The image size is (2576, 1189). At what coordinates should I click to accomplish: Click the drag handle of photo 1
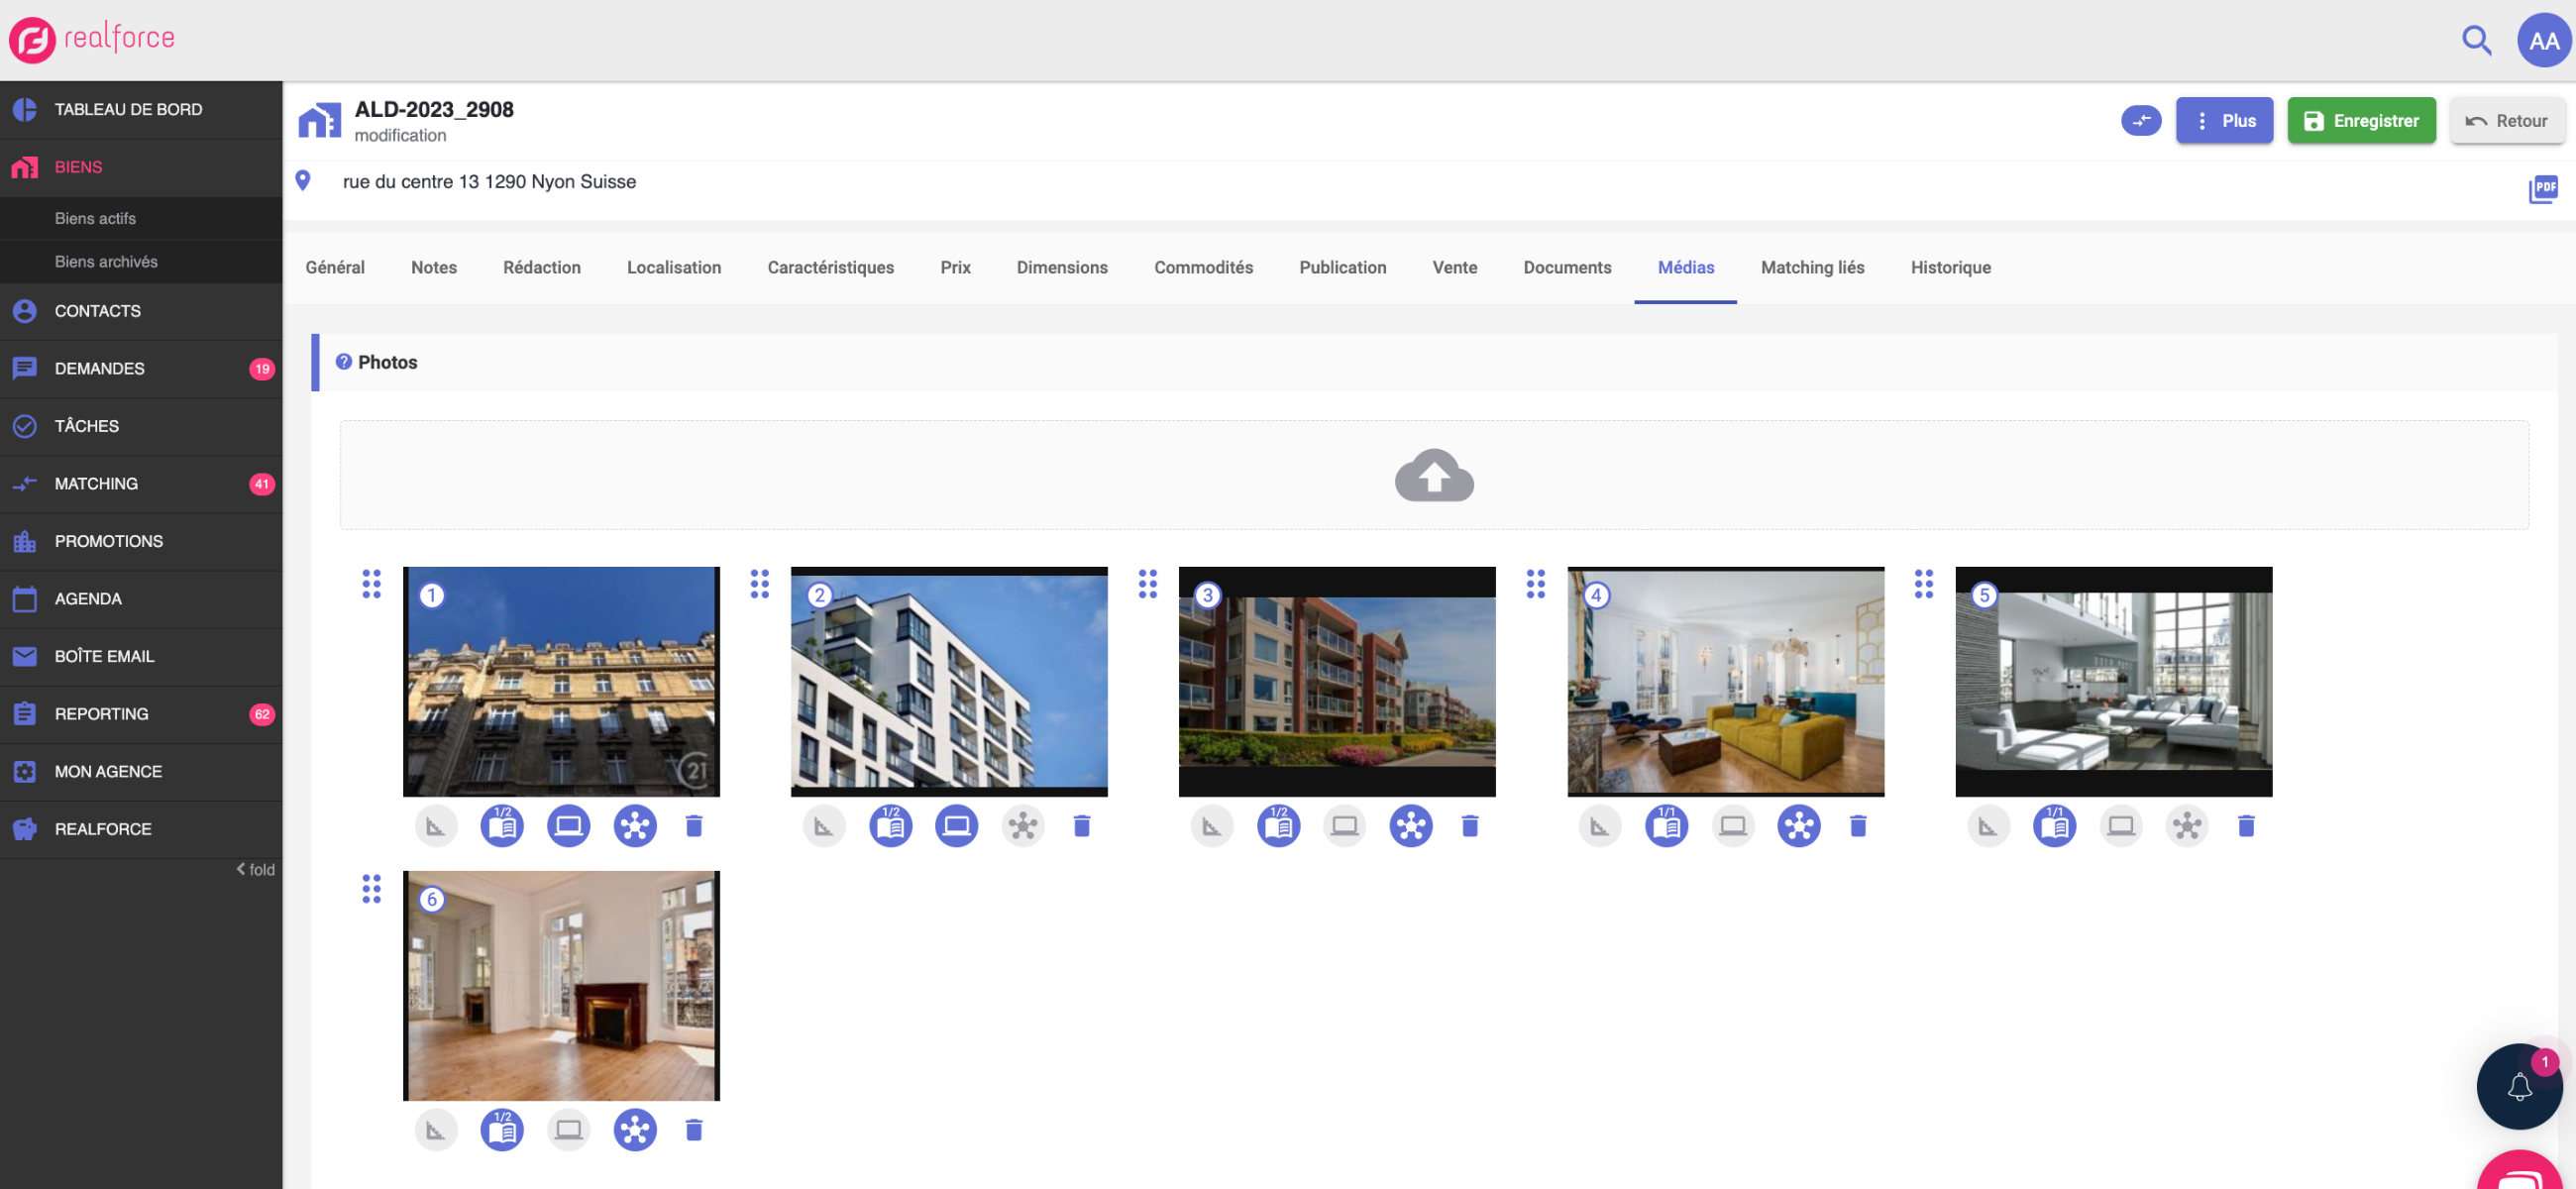(371, 584)
